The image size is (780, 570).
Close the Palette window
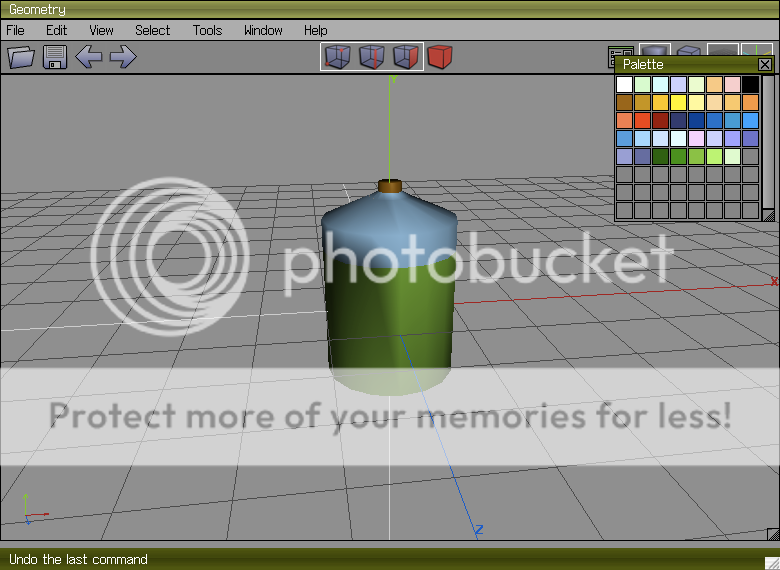[765, 64]
